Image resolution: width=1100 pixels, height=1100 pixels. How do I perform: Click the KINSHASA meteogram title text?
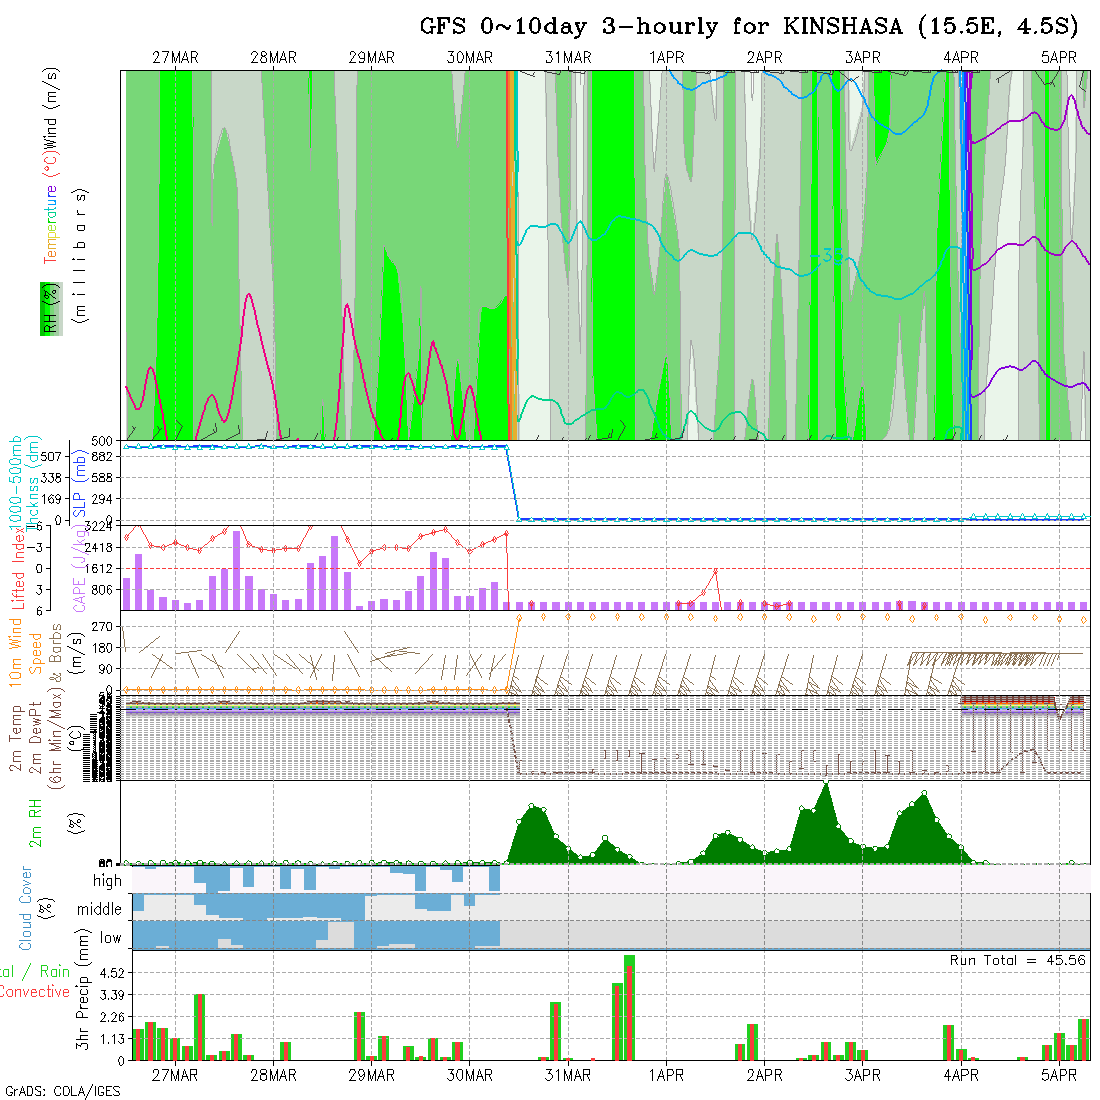coord(749,26)
